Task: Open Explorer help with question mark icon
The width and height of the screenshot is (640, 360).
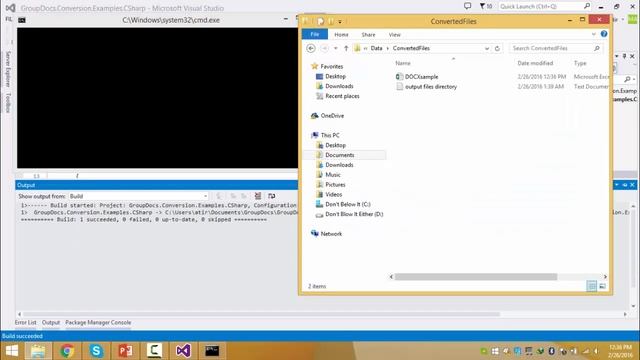Action: click(604, 34)
